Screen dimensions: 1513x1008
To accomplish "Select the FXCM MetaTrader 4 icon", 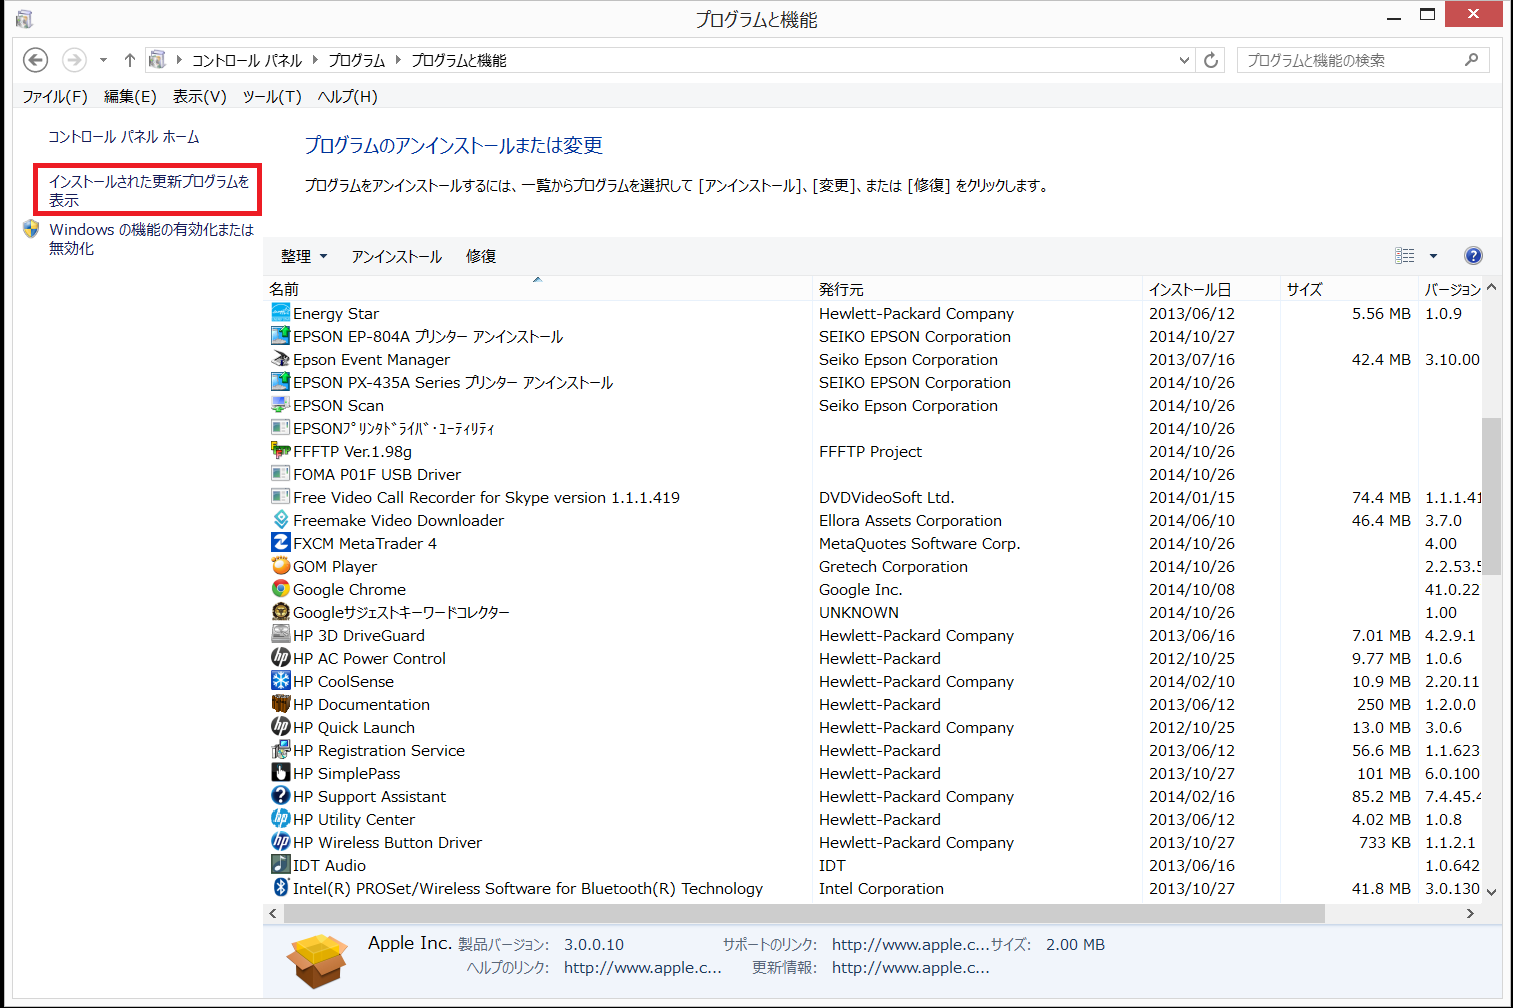I will click(x=281, y=543).
